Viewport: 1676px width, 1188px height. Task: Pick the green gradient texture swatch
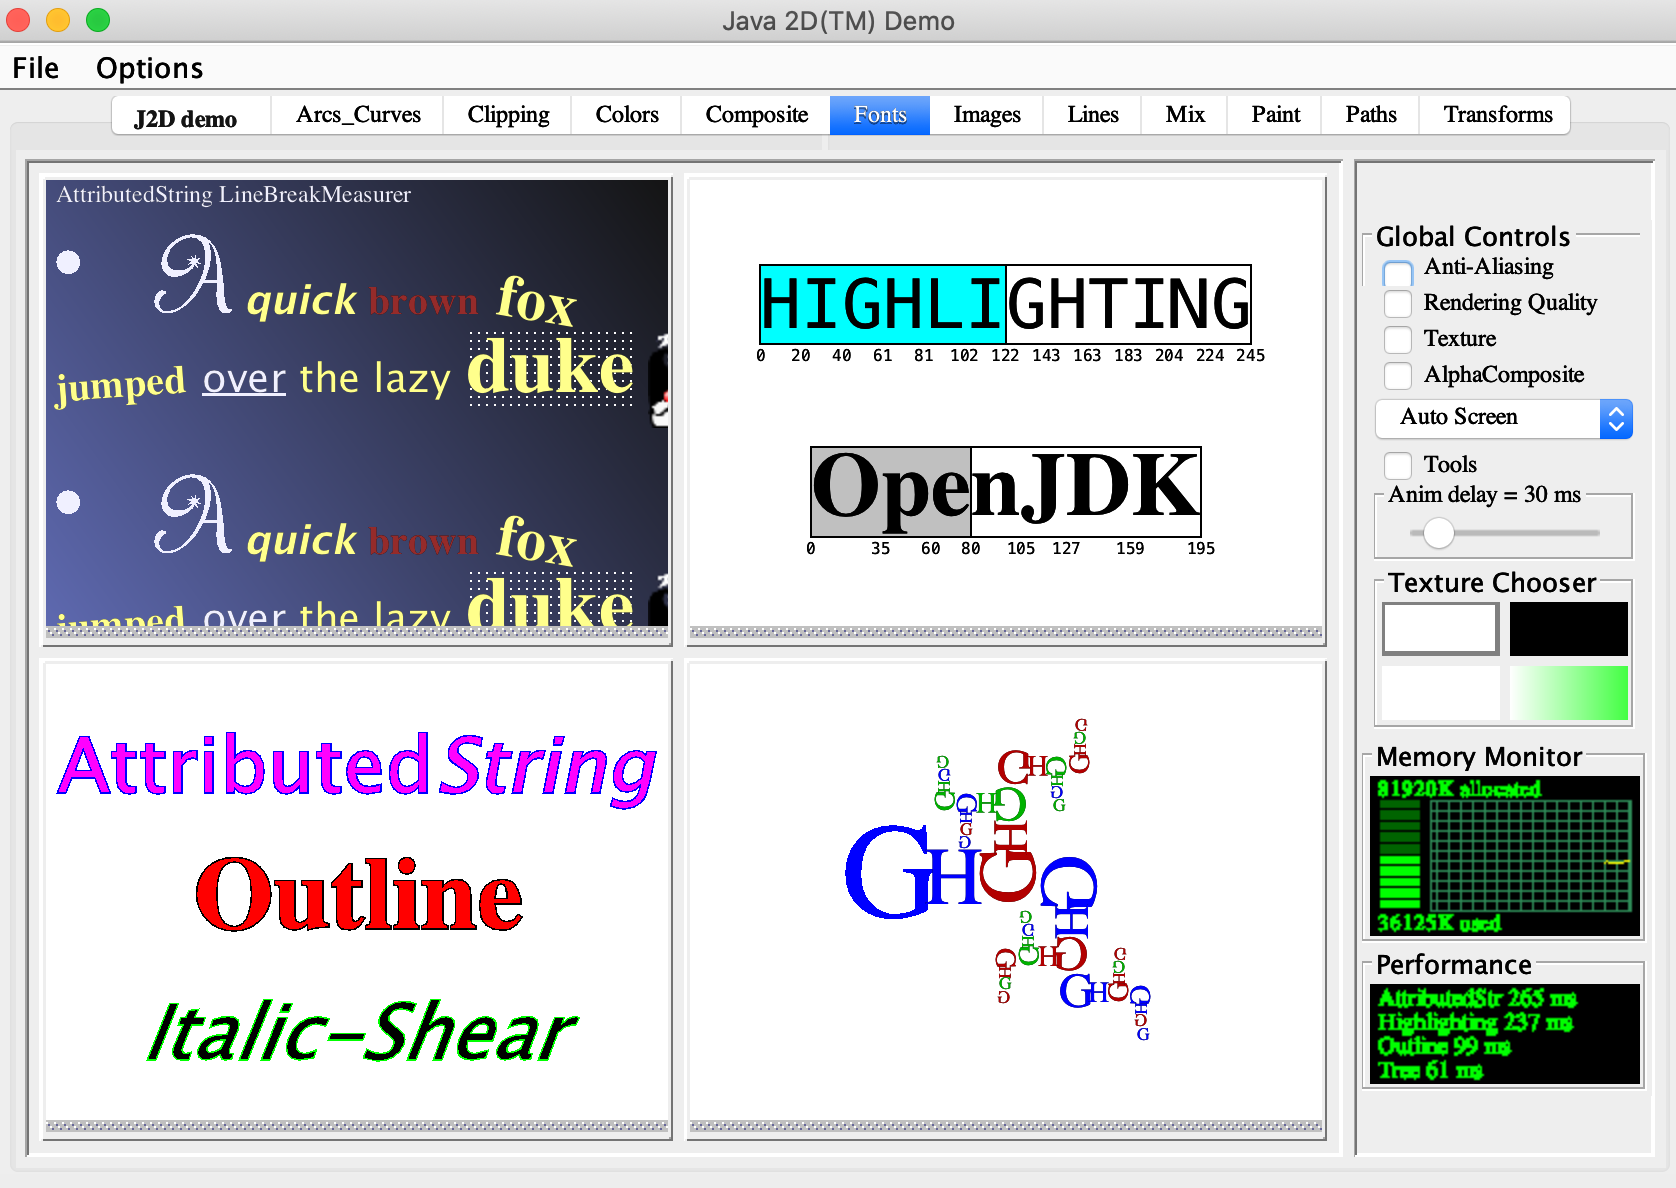click(1568, 693)
